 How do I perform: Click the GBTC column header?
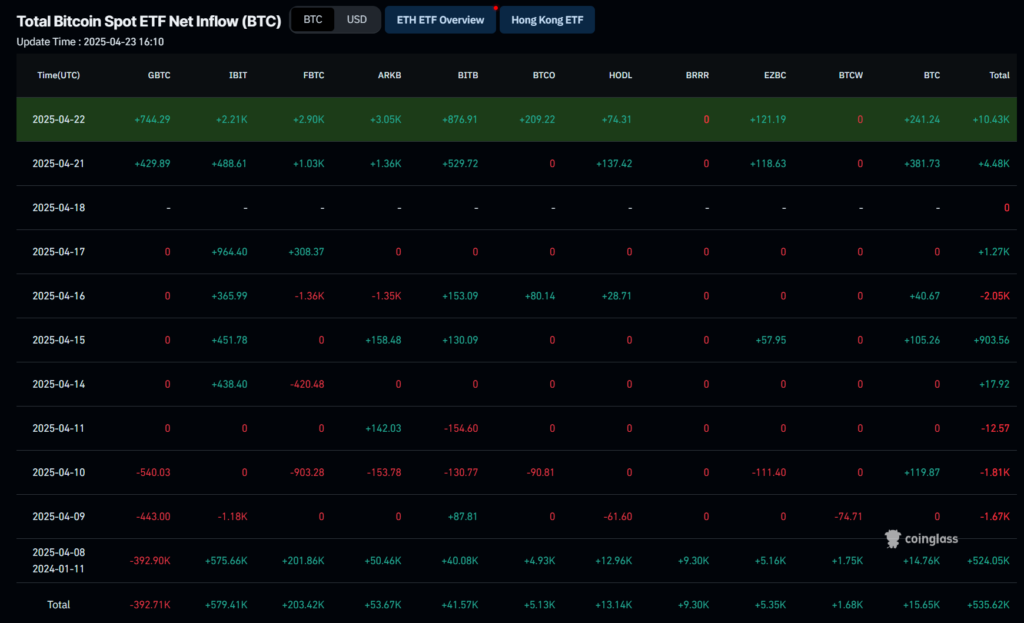point(159,75)
